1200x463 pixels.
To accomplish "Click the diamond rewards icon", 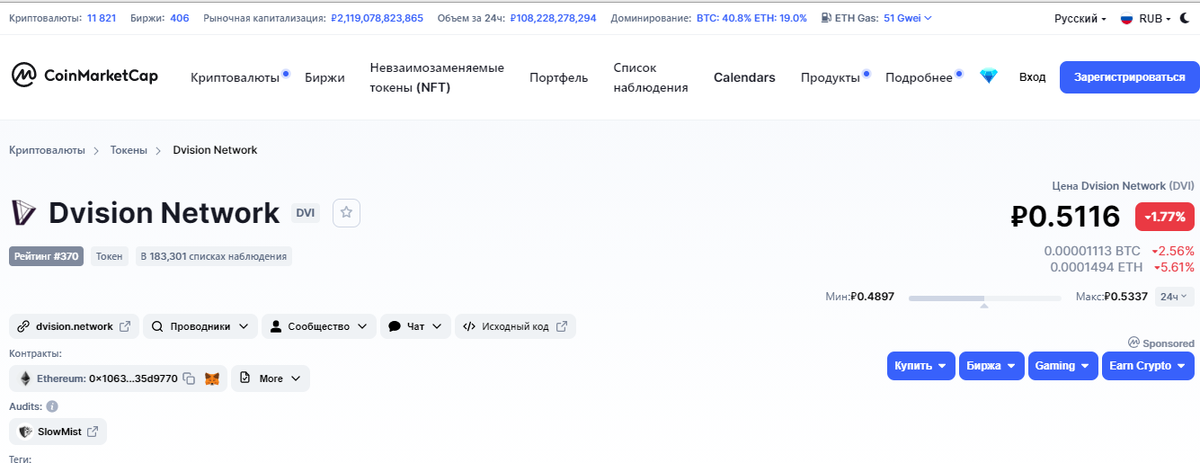I will coord(988,77).
